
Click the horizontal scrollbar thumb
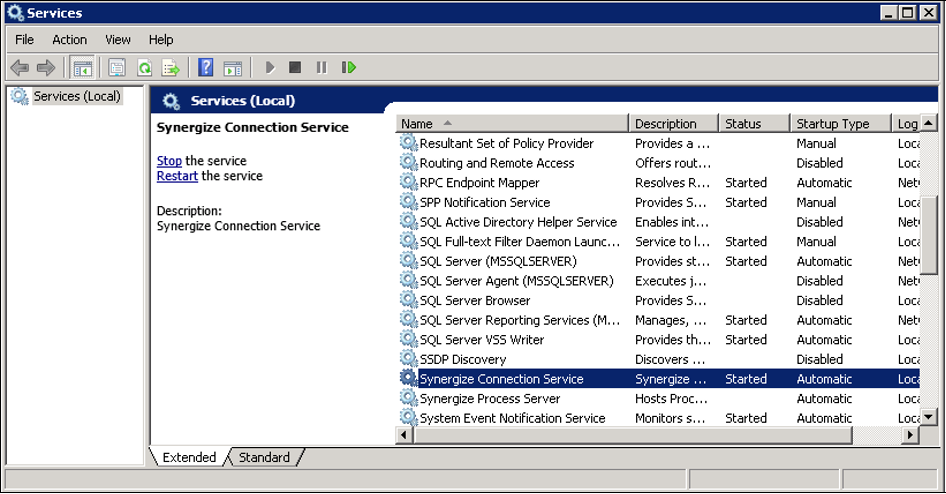[x=632, y=435]
